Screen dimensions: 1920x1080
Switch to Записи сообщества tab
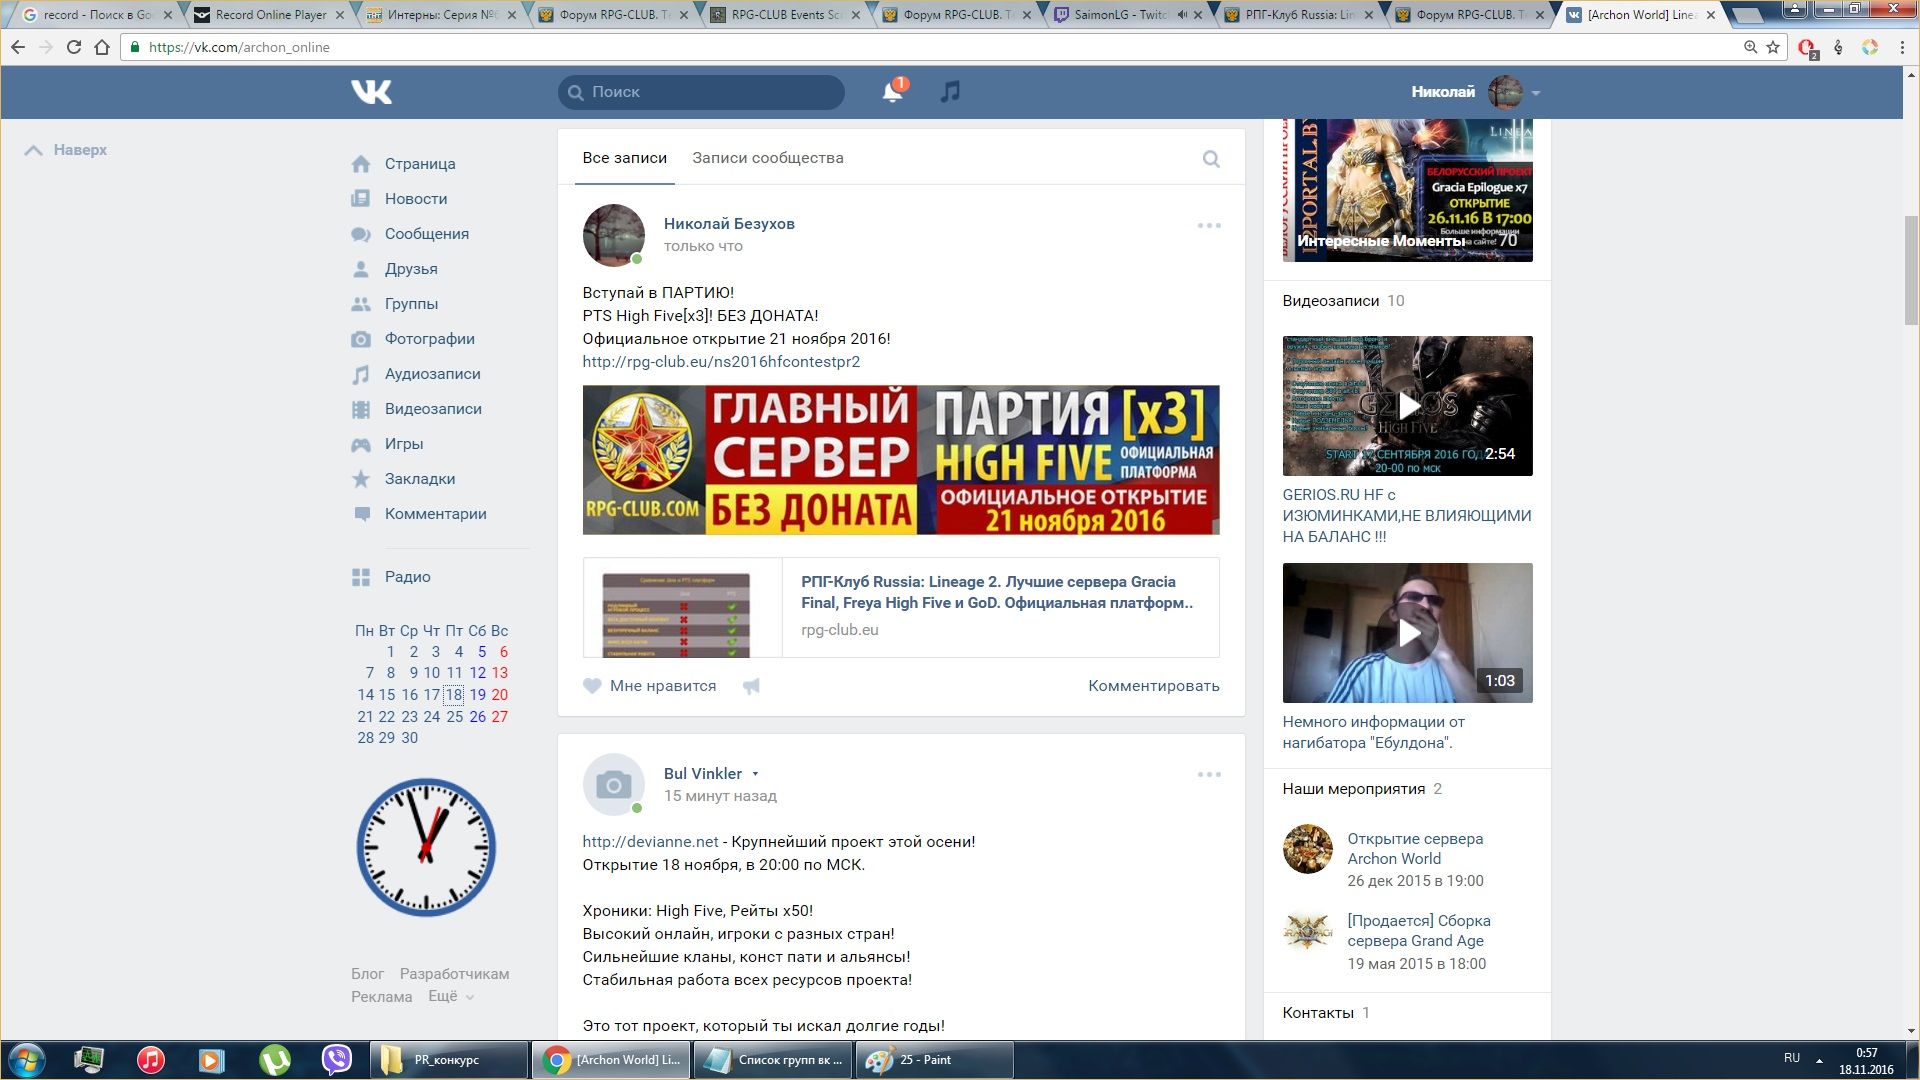[x=767, y=158]
